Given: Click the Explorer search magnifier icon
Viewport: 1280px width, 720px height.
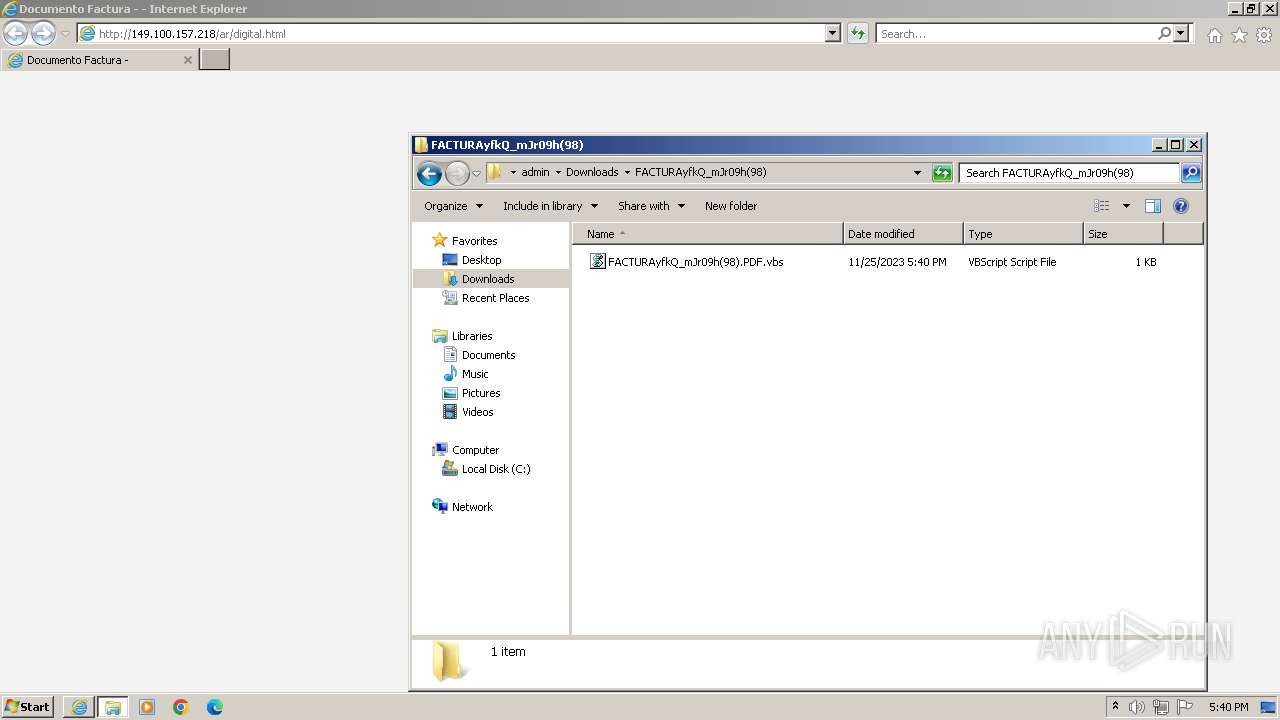Looking at the screenshot, I should [1191, 173].
